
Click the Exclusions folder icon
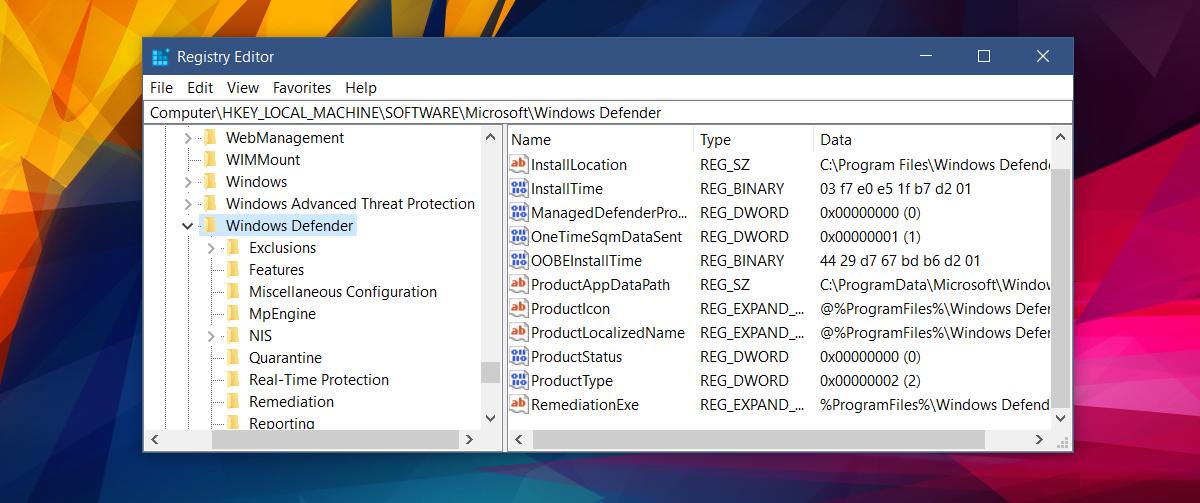pos(232,248)
